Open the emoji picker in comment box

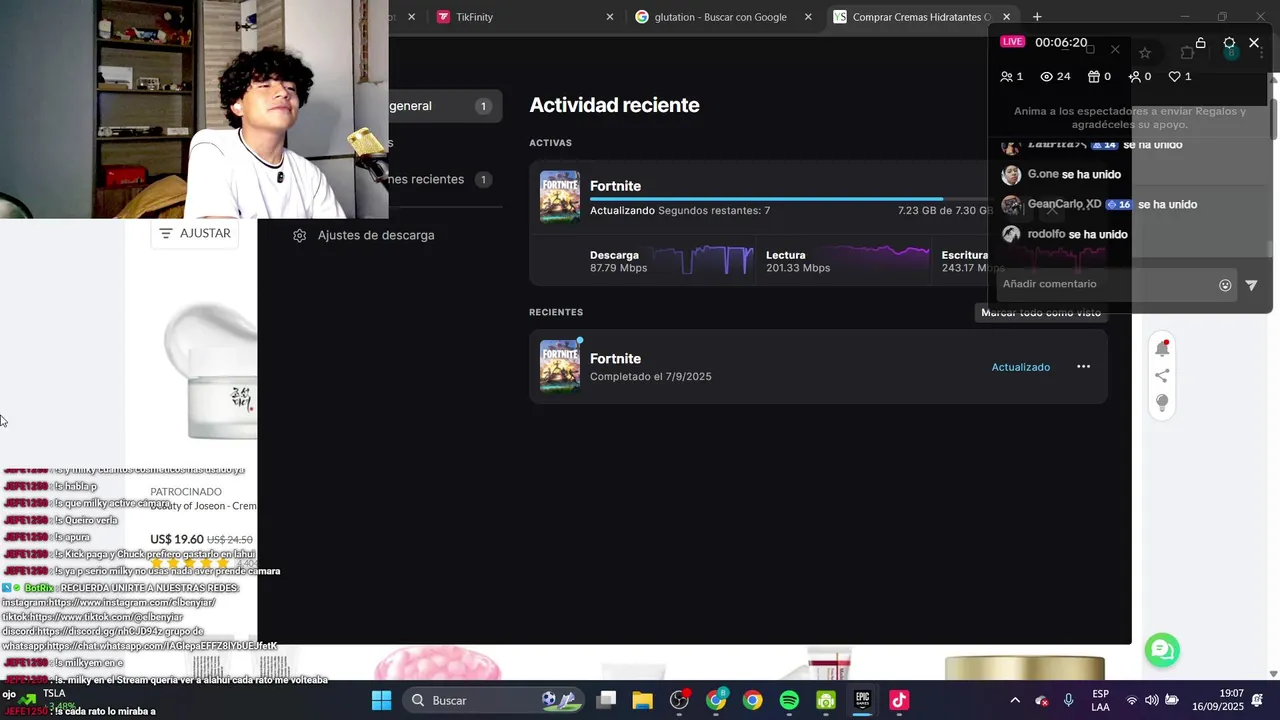(x=1225, y=285)
